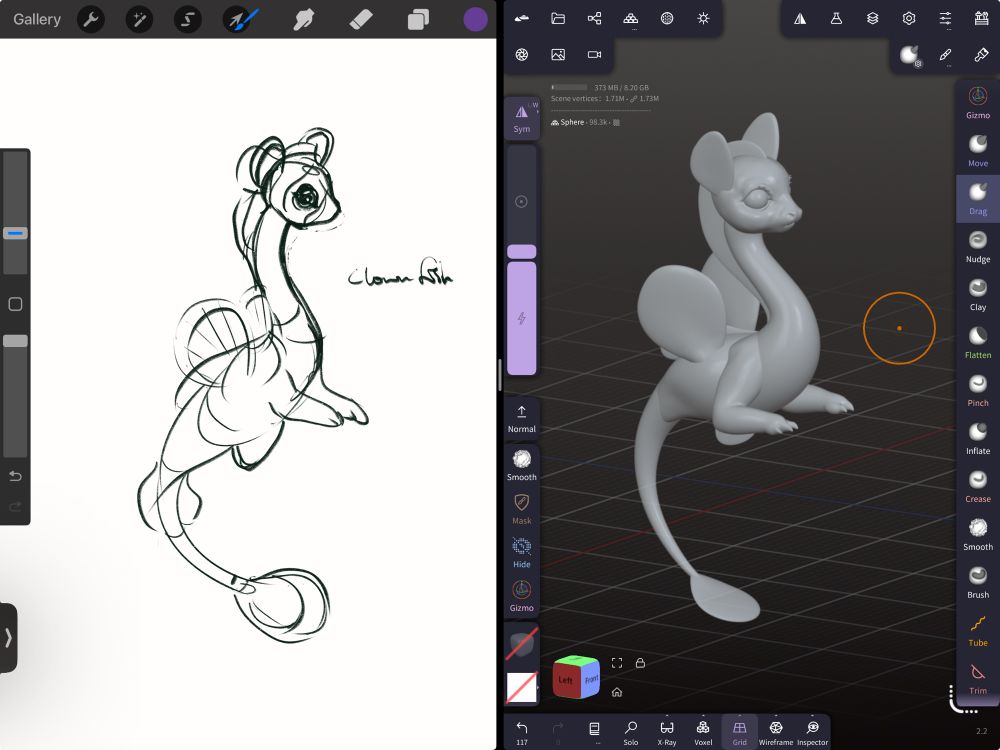This screenshot has height=750, width=1000.
Task: Toggle Wireframe view
Action: click(x=776, y=732)
